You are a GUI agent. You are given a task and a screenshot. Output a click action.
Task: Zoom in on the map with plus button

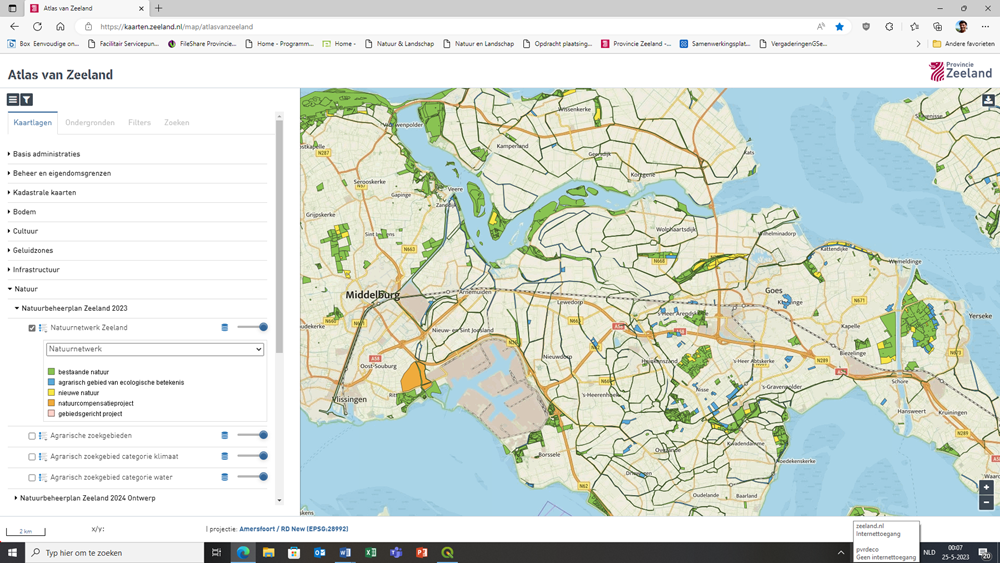(986, 488)
